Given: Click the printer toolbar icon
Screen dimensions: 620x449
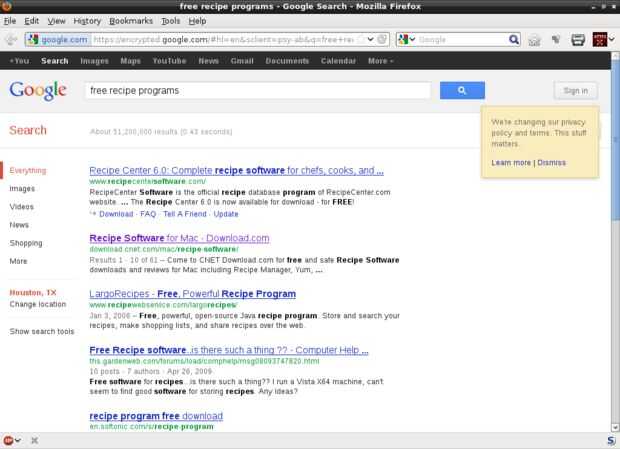Looking at the screenshot, I should tap(578, 40).
